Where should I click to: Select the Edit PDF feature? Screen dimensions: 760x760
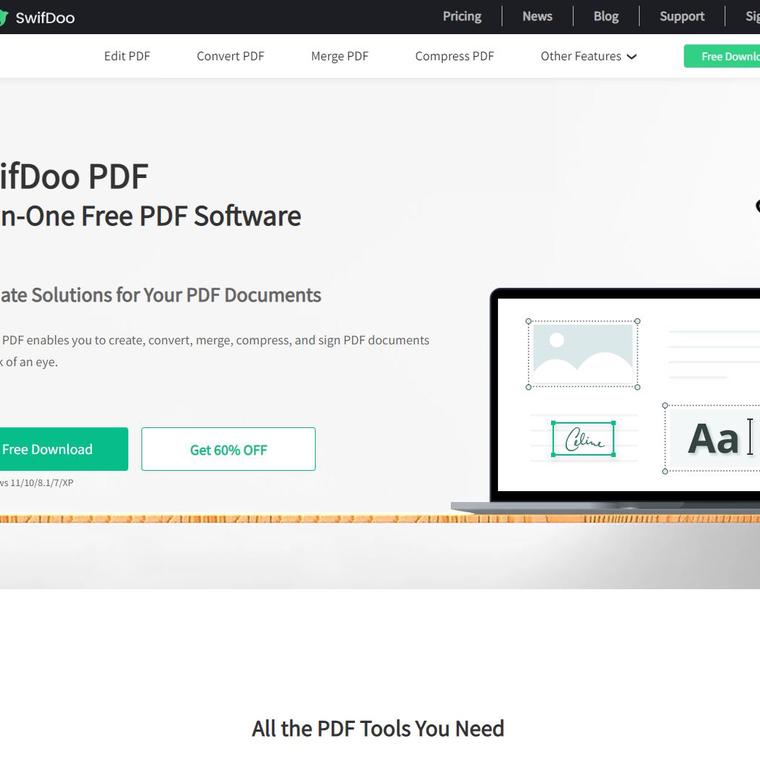coord(127,56)
